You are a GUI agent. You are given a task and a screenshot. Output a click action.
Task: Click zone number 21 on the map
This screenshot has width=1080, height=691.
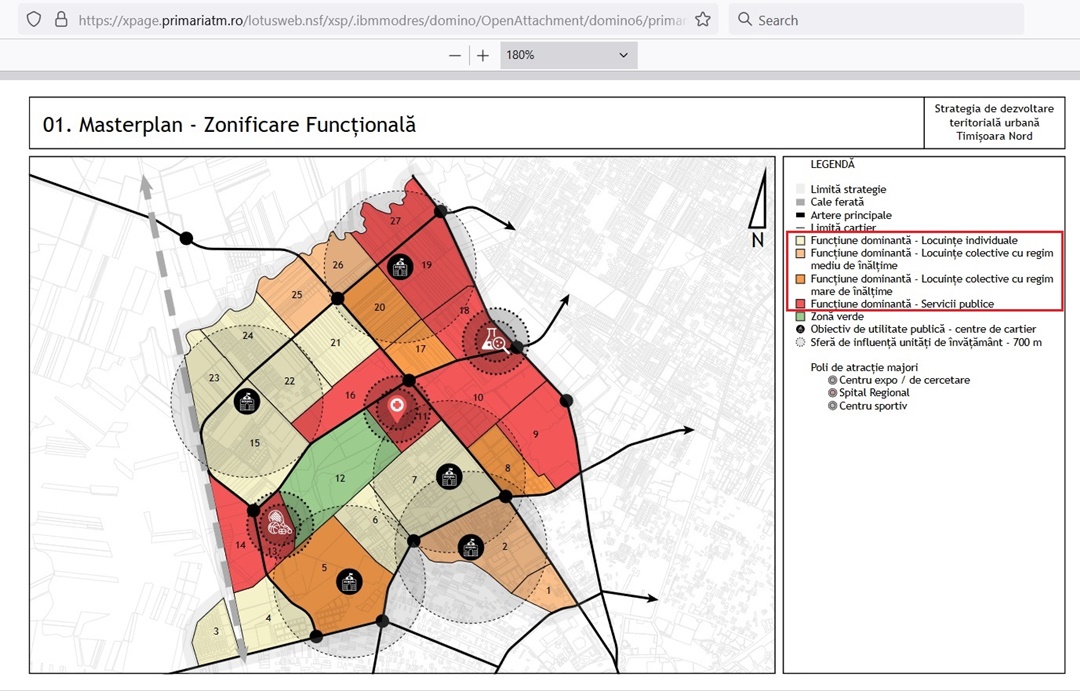(335, 342)
